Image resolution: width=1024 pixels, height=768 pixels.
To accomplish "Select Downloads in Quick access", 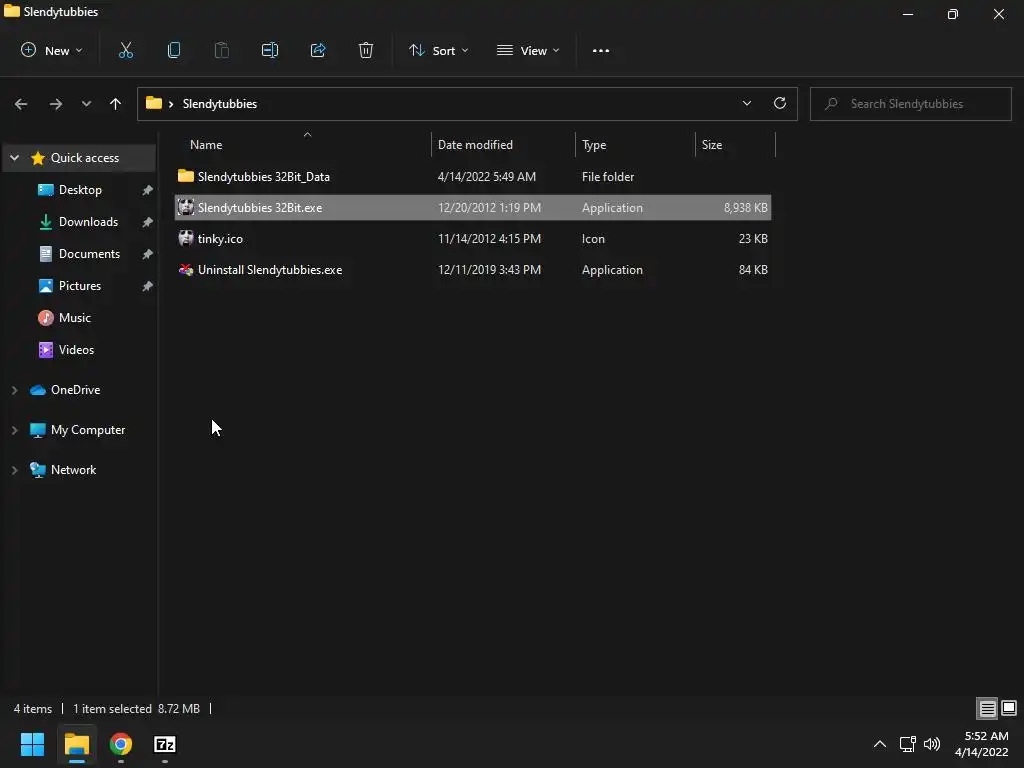I will pos(88,221).
